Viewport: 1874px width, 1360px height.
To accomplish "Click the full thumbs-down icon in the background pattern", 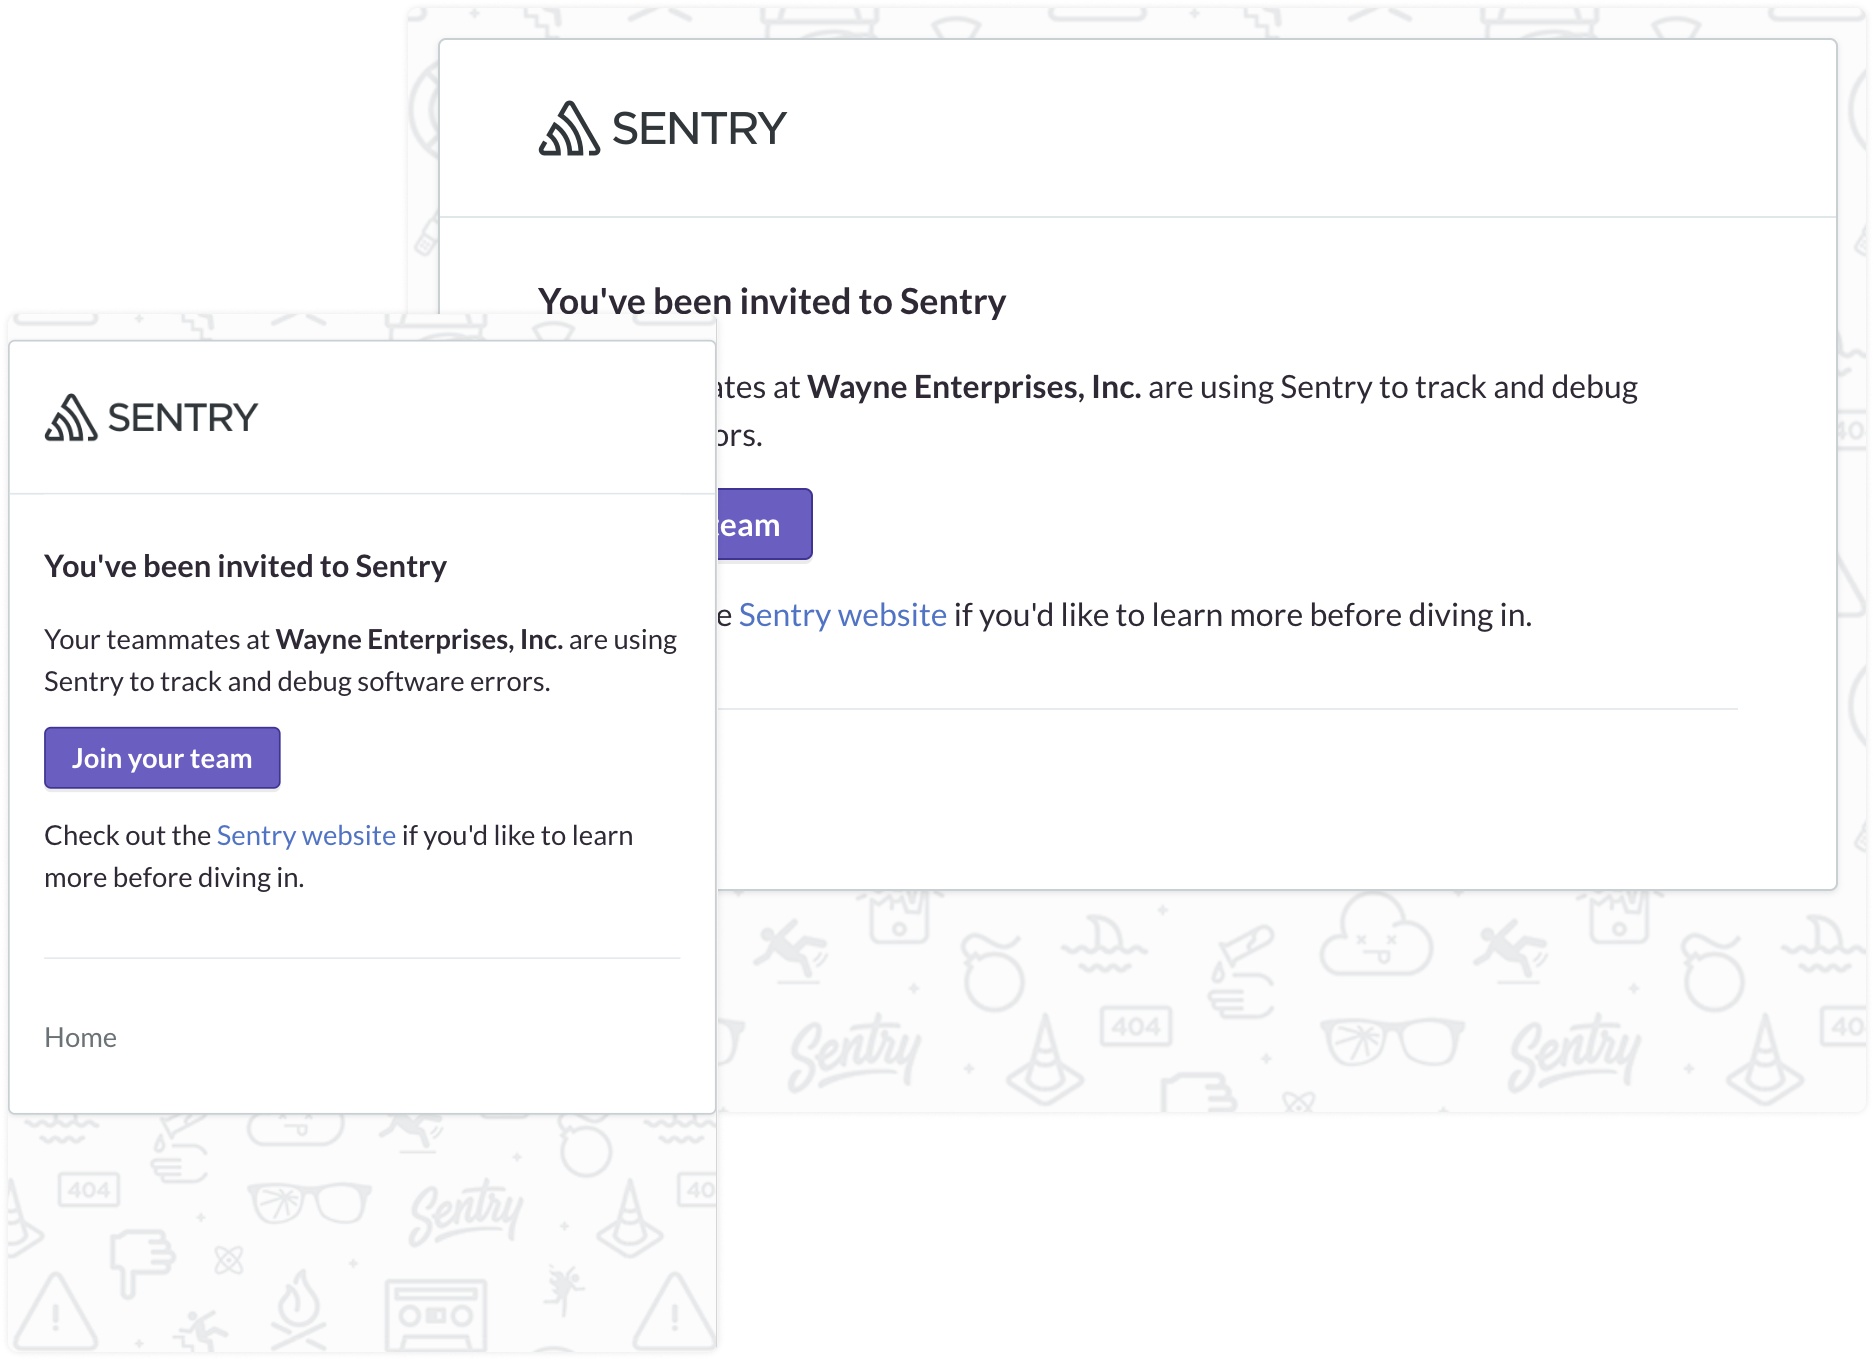I will click(x=141, y=1262).
